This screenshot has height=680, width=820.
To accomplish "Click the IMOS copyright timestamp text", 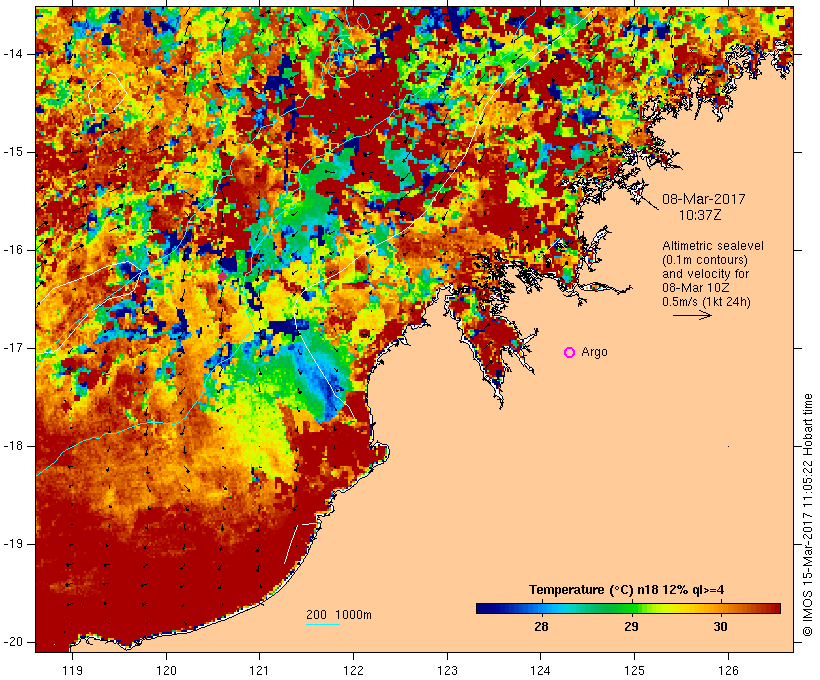I will (808, 515).
